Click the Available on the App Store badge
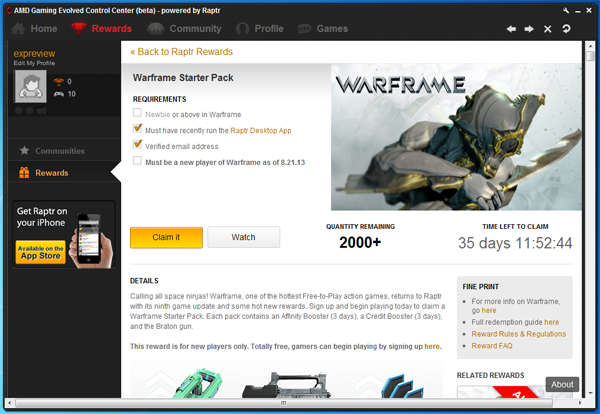Screen dimensions: 600x414 click(x=41, y=253)
